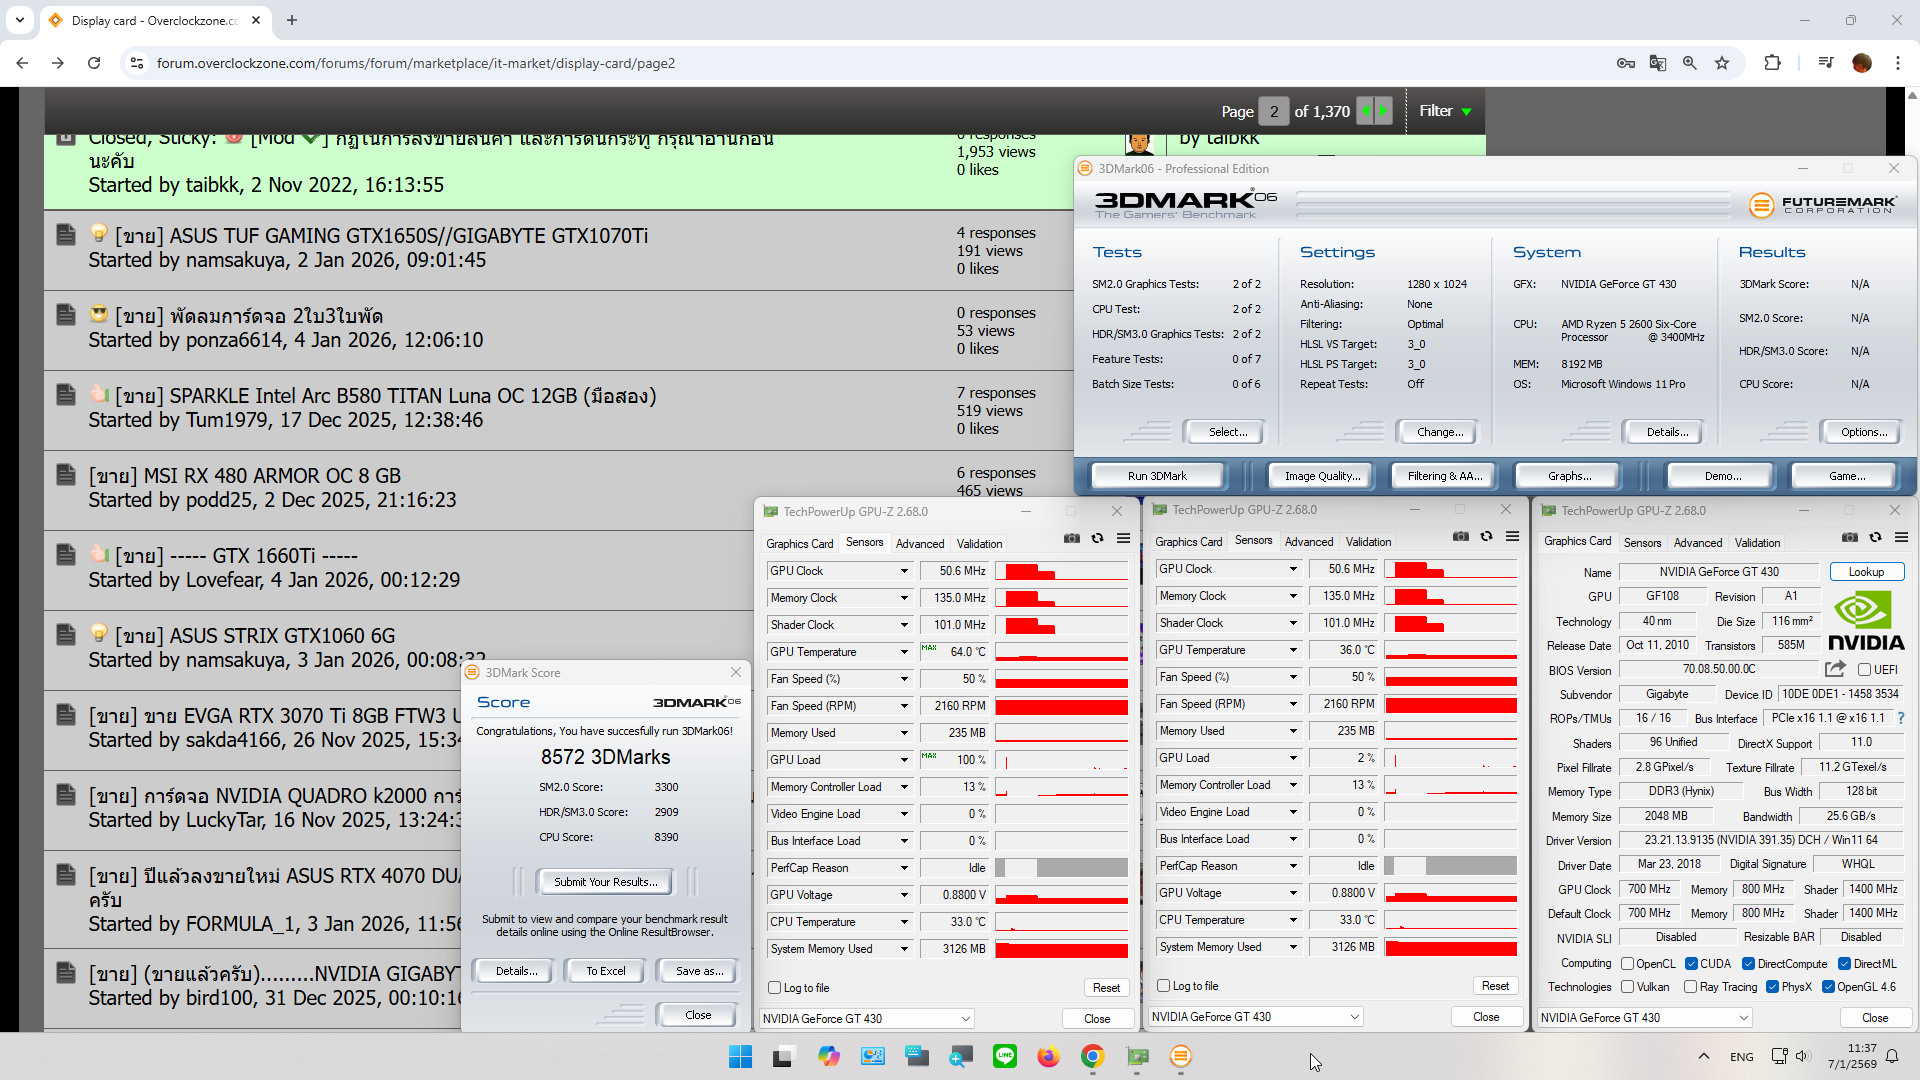The width and height of the screenshot is (1920, 1080).
Task: Open the LINE app from taskbar
Action: [1004, 1056]
